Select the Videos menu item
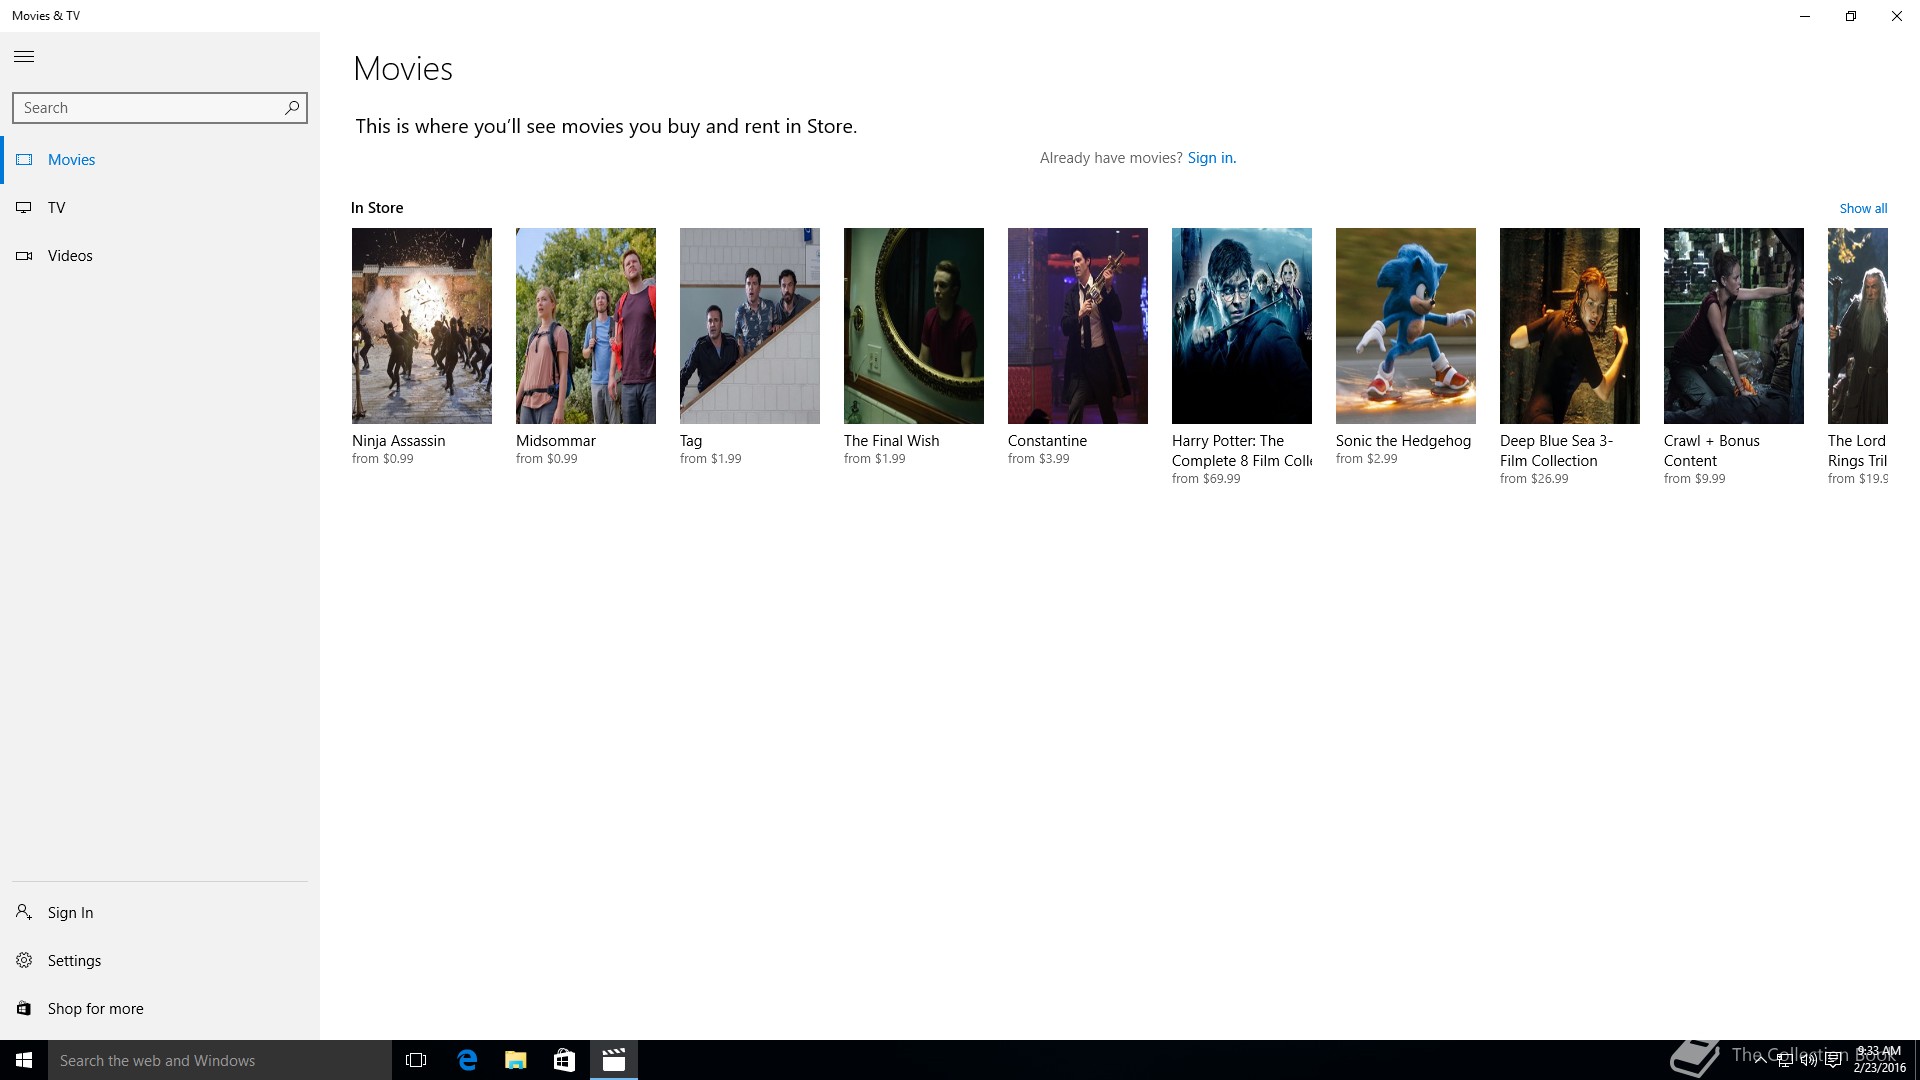Screen dimensions: 1920x1080 [160, 256]
